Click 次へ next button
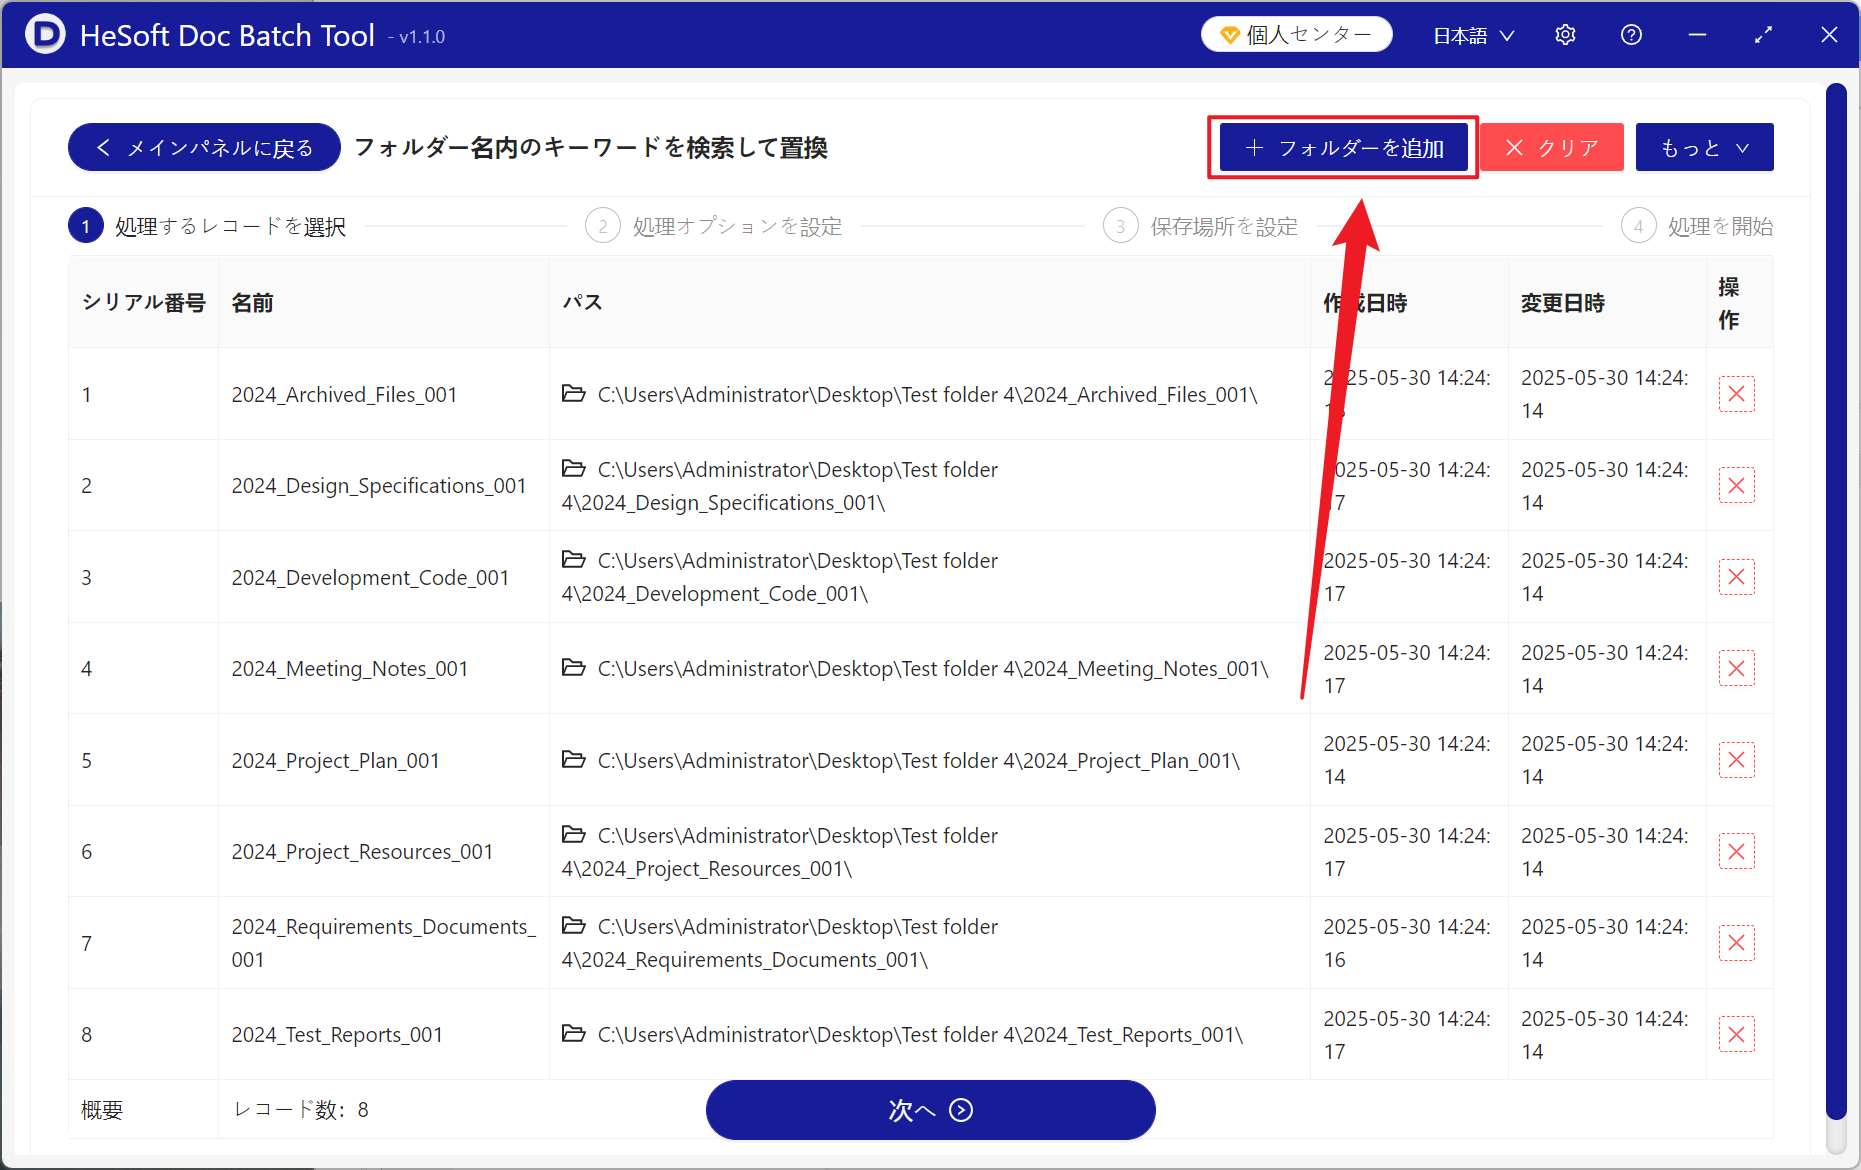 [930, 1110]
